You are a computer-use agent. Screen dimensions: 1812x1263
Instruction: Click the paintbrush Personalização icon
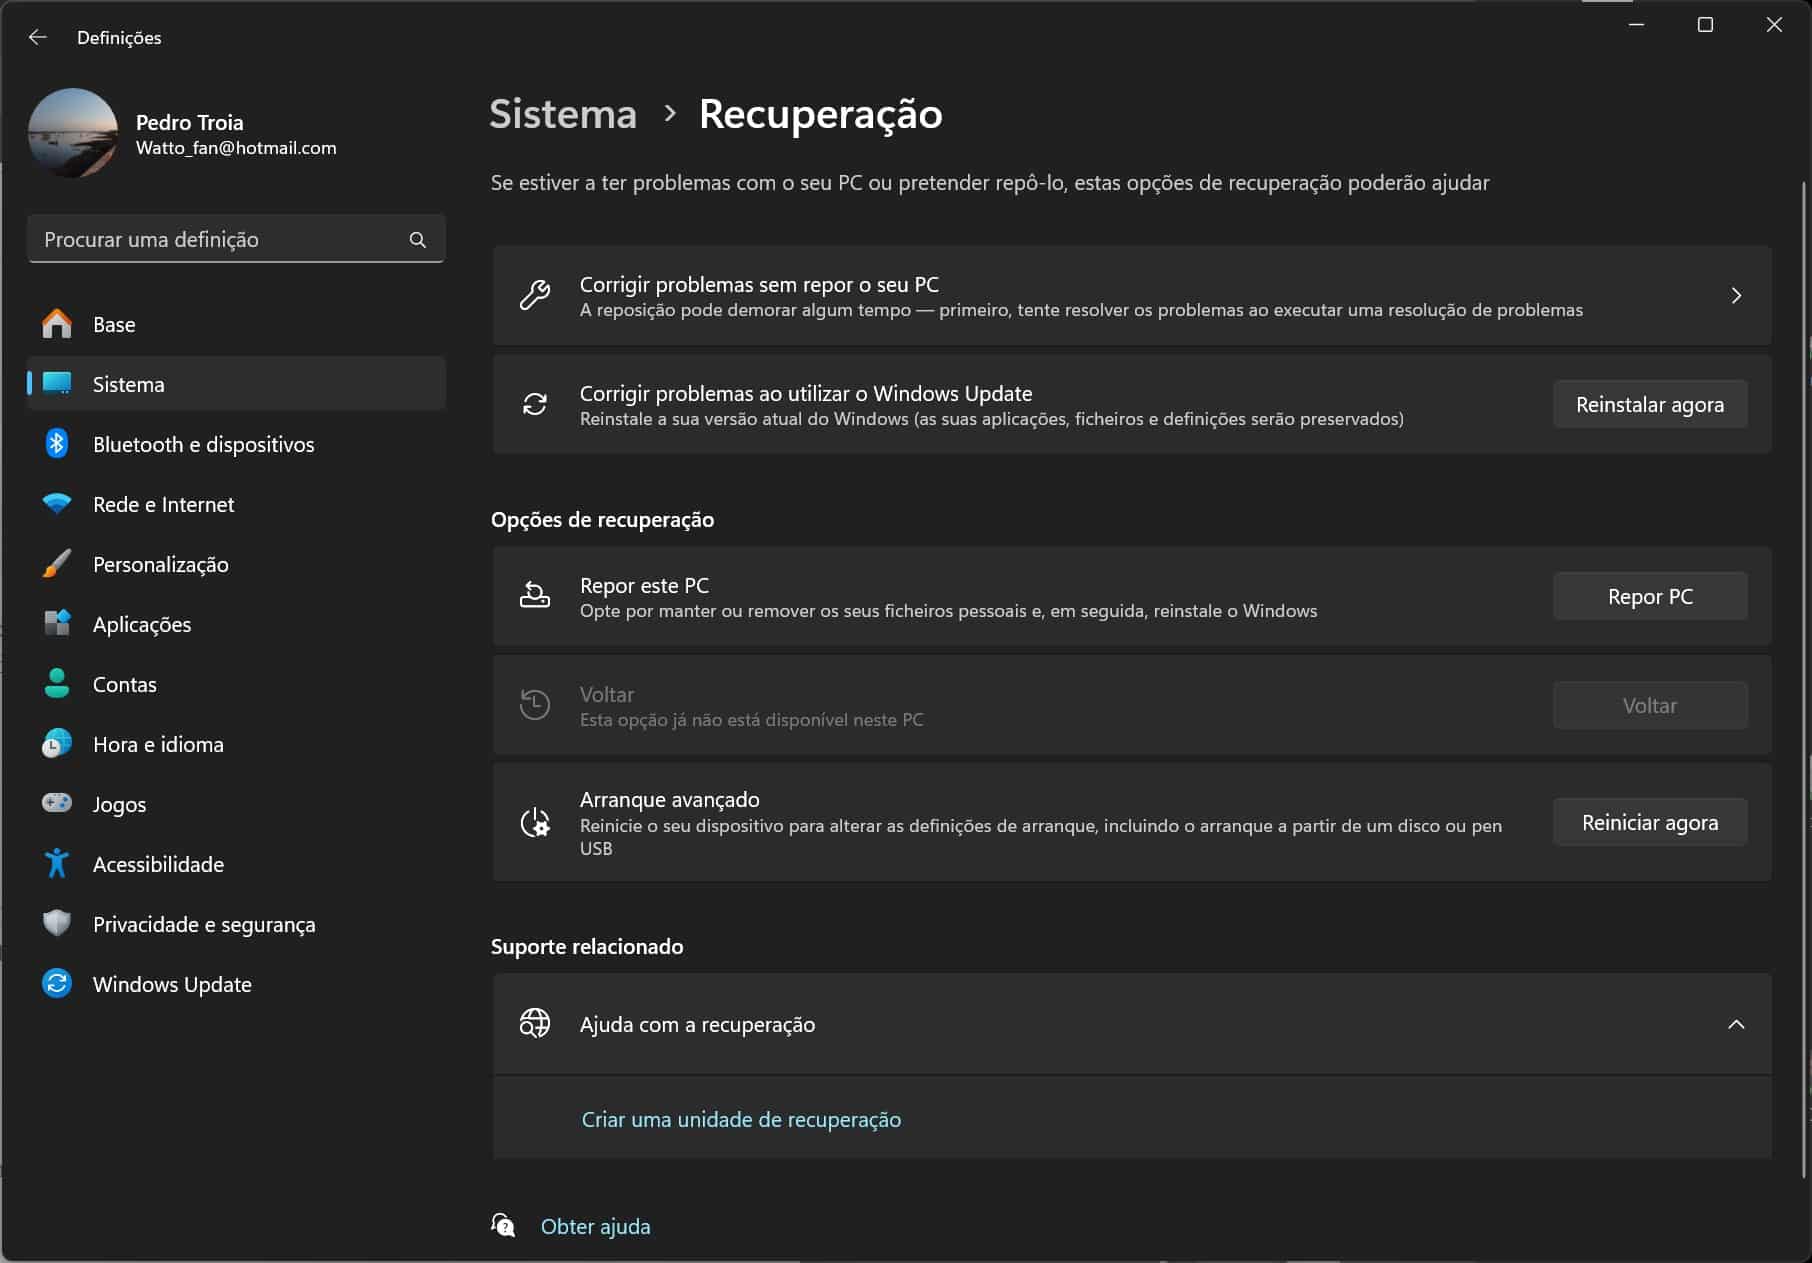(57, 564)
